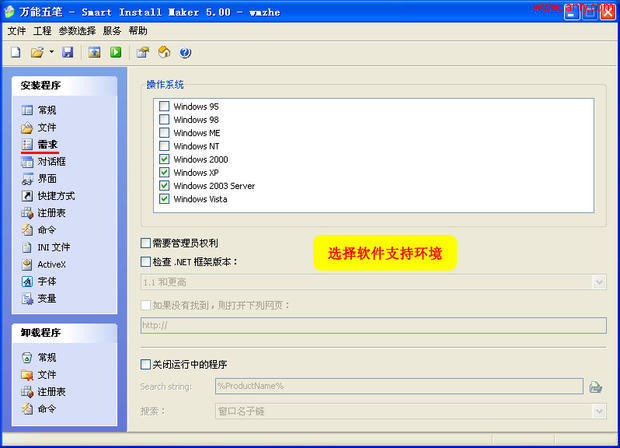Open the 帮助 menu
Viewport: 620px width, 448px height.
click(138, 31)
